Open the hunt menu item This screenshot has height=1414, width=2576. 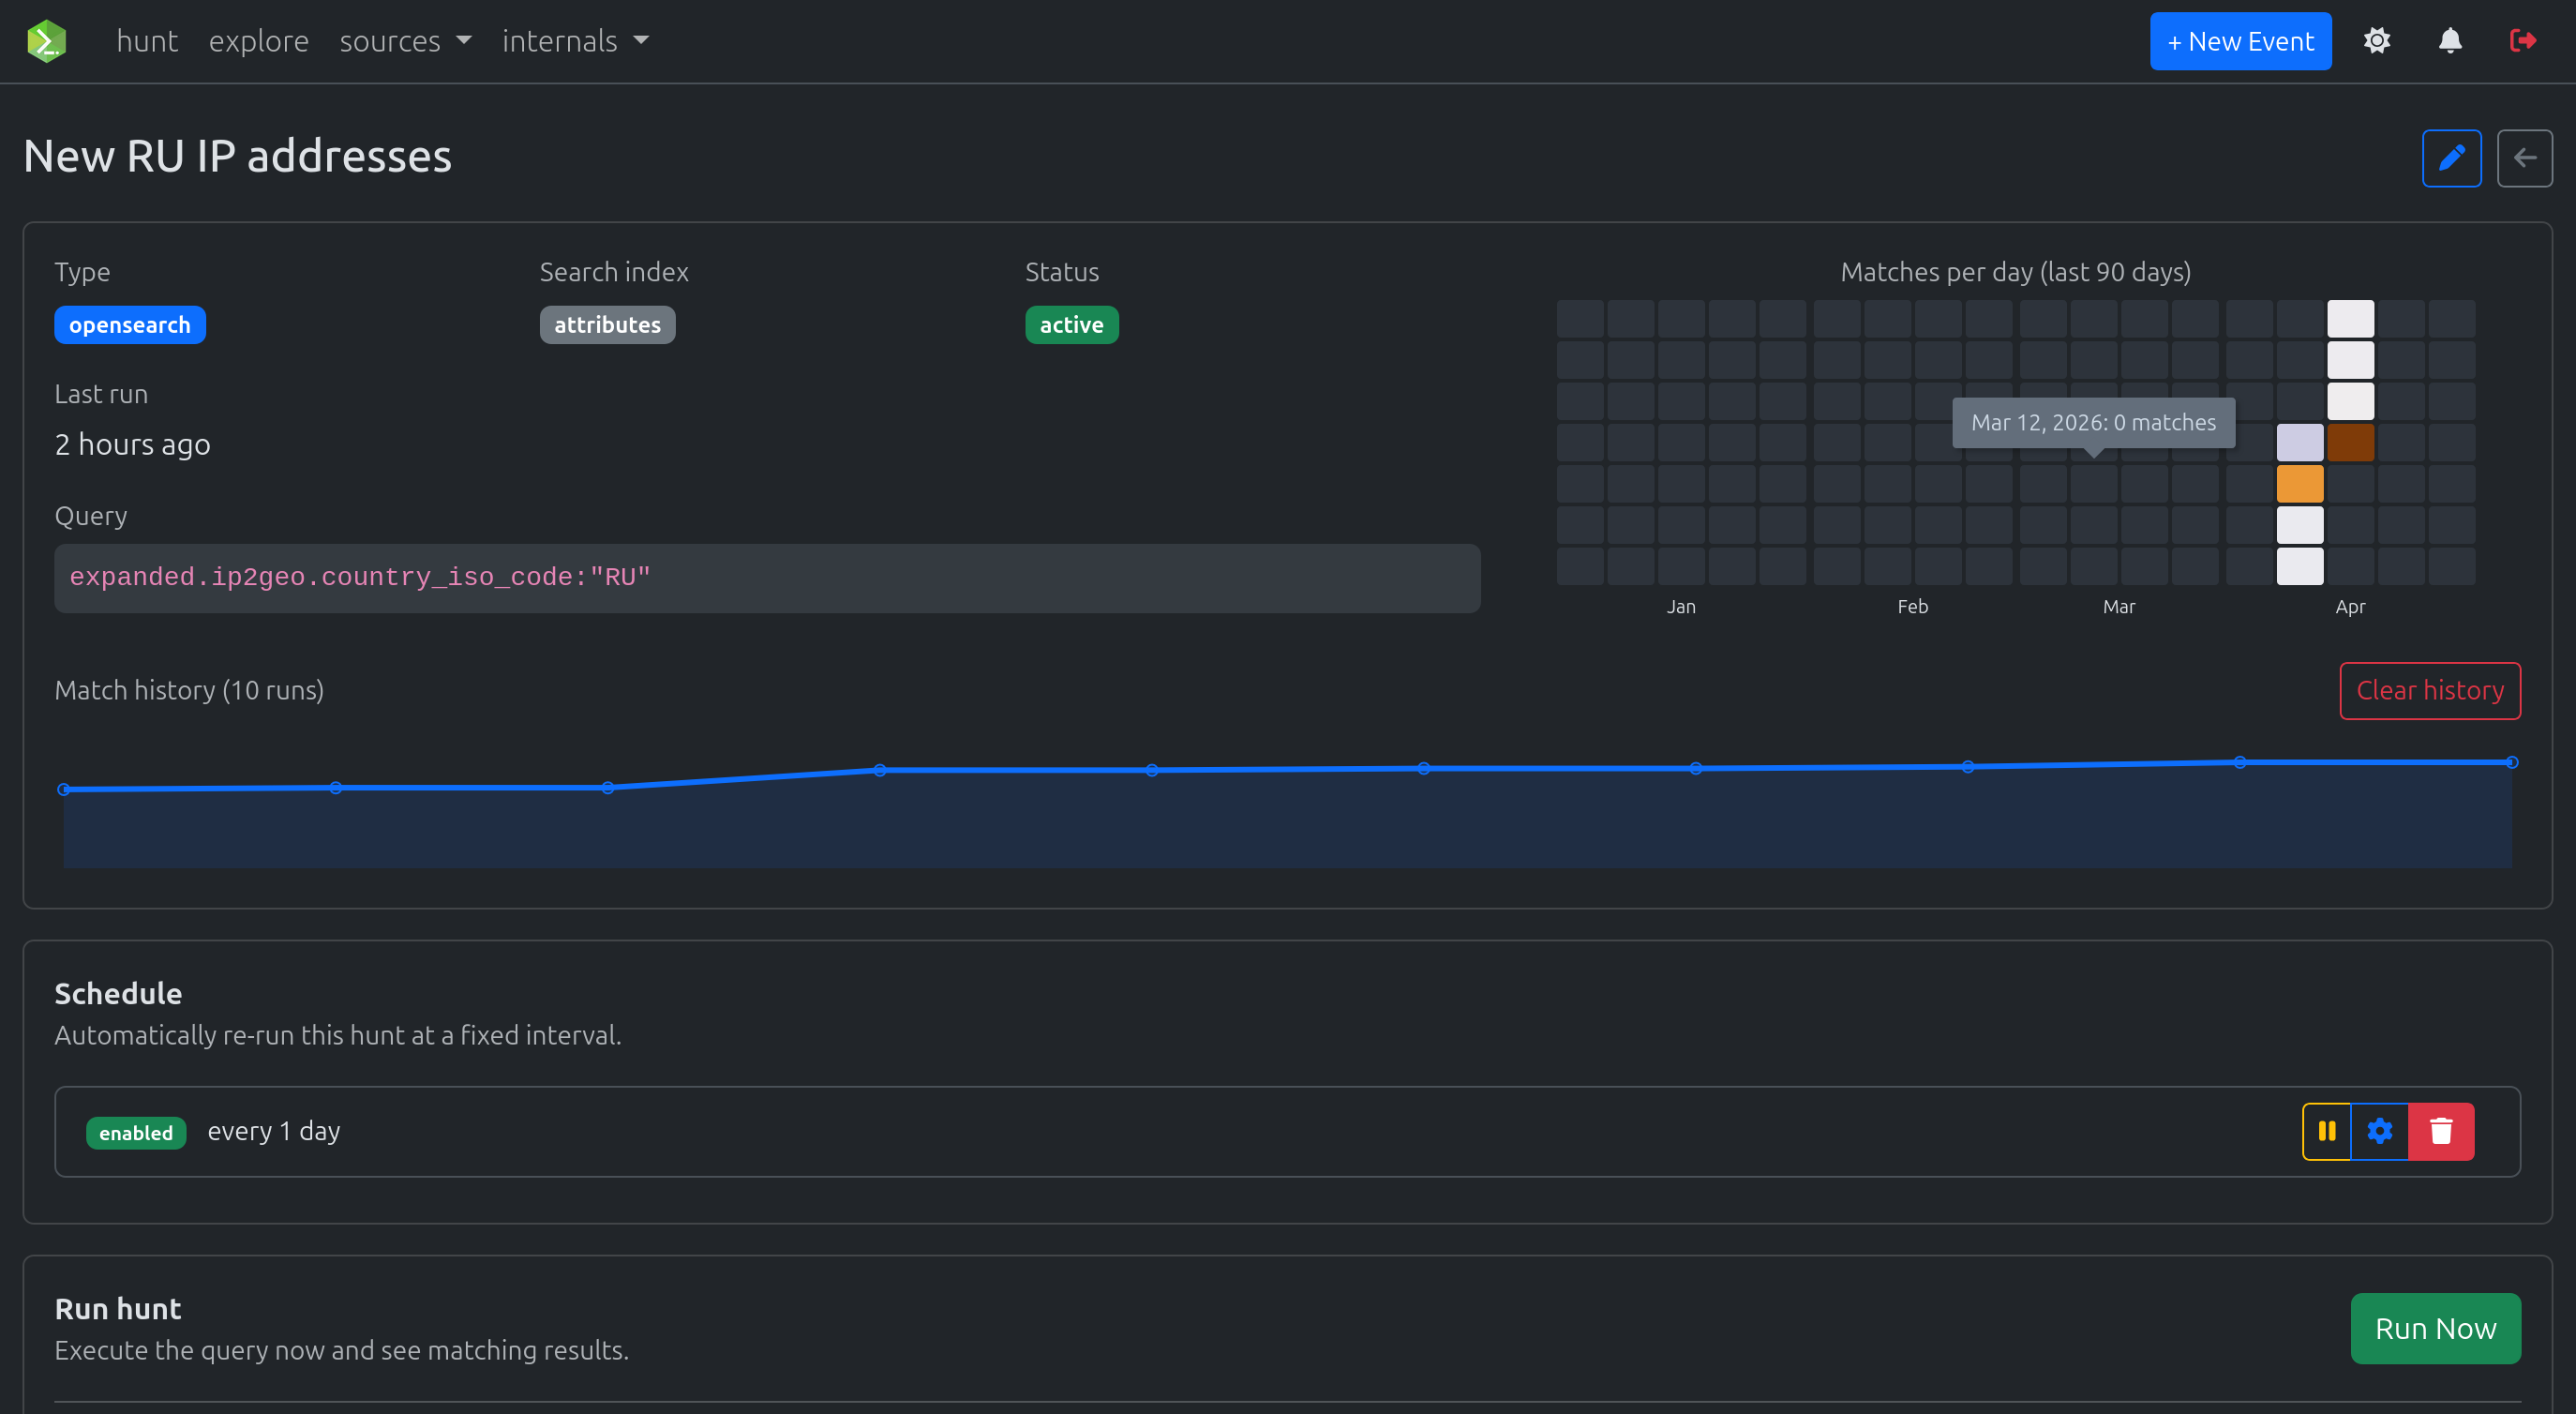coord(147,41)
